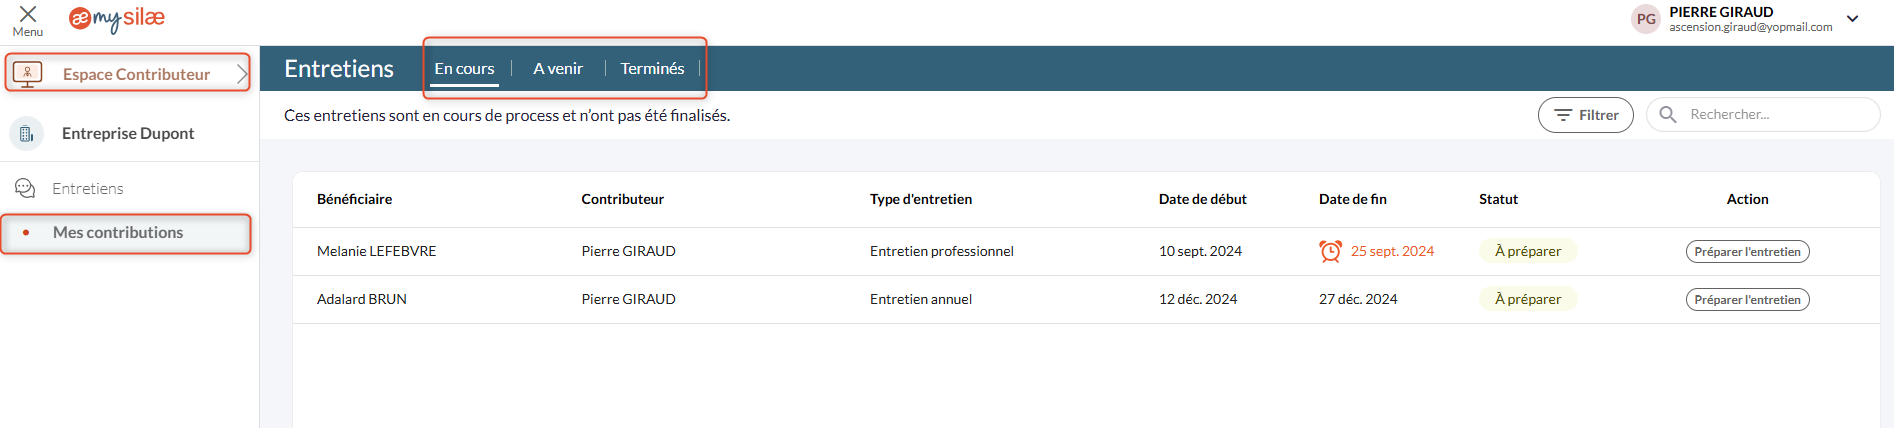1894x428 pixels.
Task: Open the Filtrer options
Action: point(1585,115)
